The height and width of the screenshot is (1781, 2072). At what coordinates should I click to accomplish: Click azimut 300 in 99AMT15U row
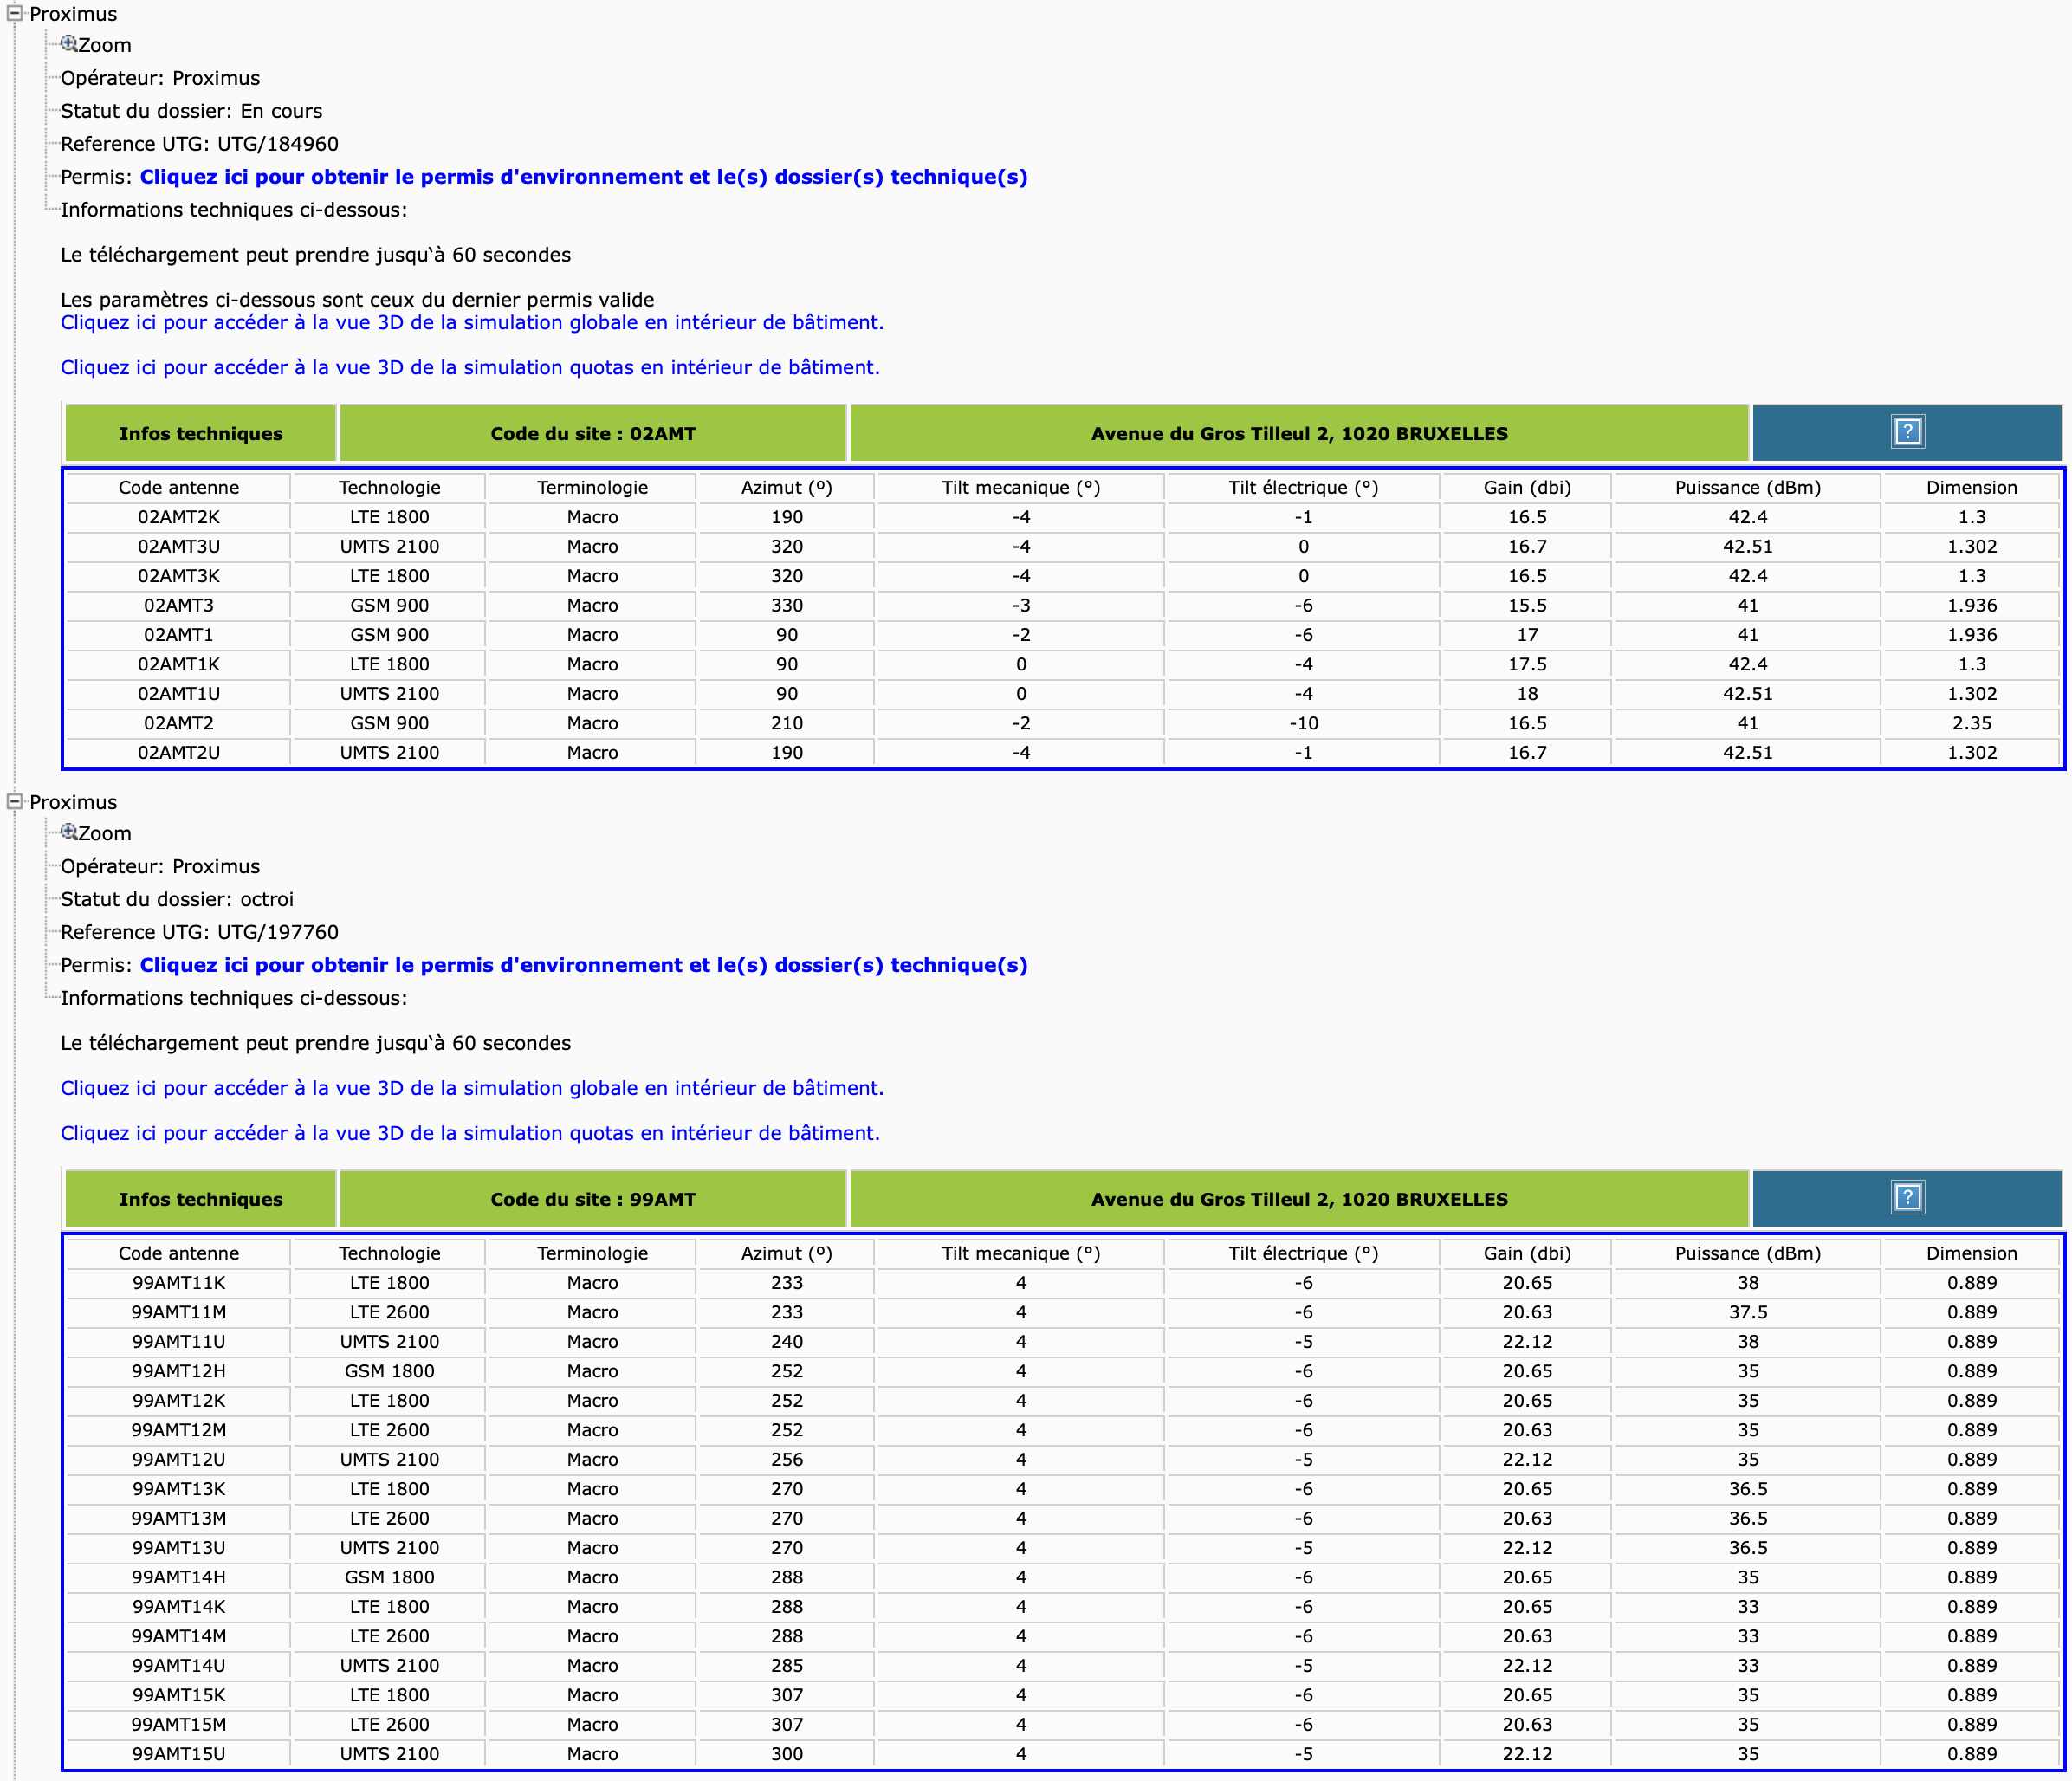click(787, 1754)
